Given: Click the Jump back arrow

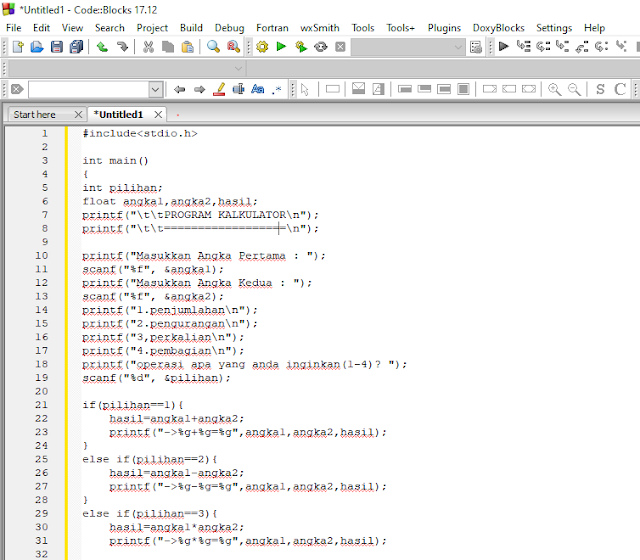Looking at the screenshot, I should click(x=179, y=89).
